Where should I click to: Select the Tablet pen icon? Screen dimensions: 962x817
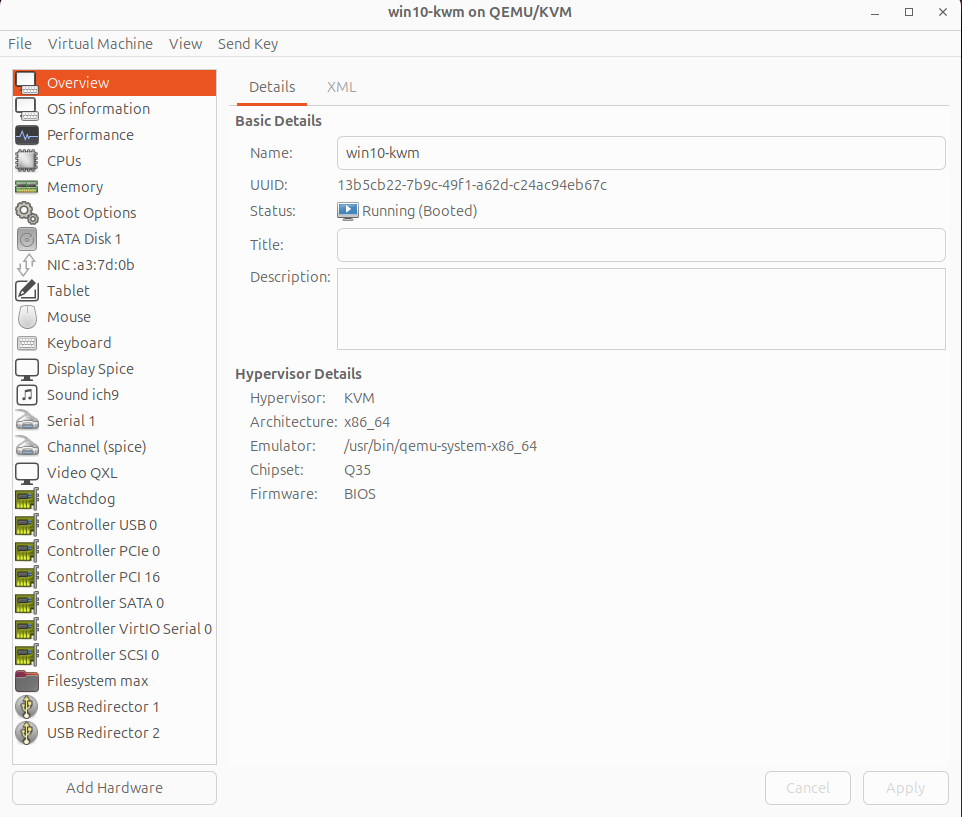[27, 290]
